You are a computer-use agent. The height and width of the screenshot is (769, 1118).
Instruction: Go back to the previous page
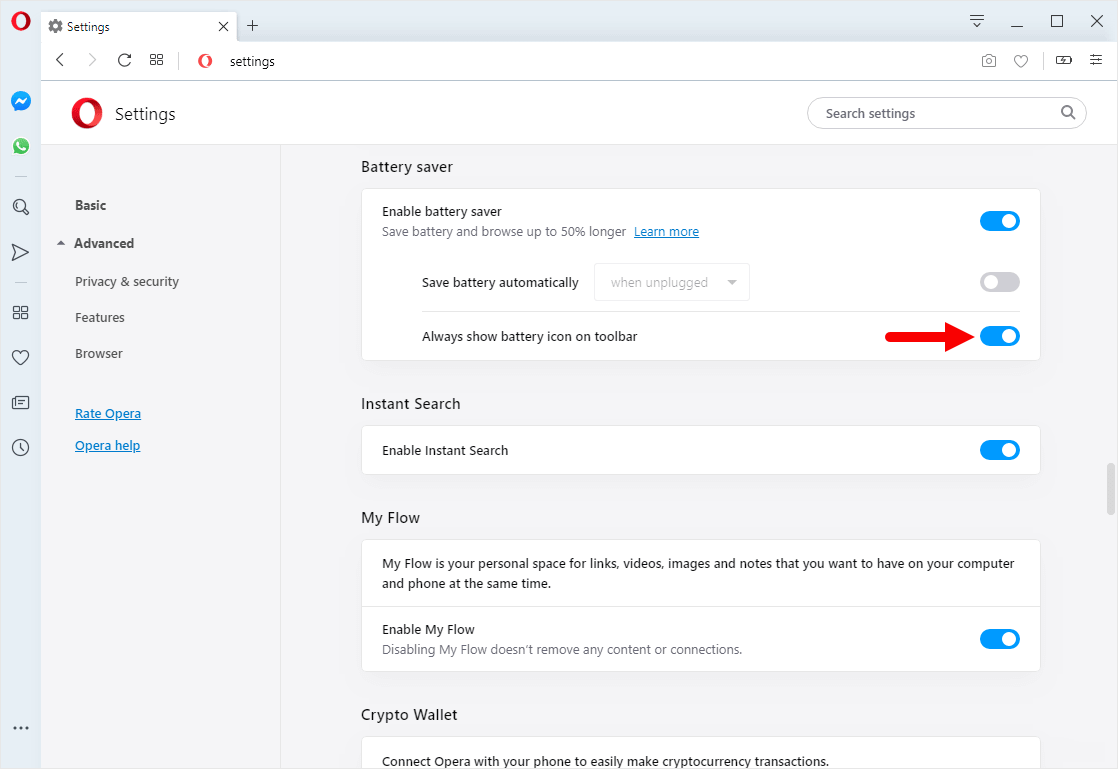tap(61, 61)
